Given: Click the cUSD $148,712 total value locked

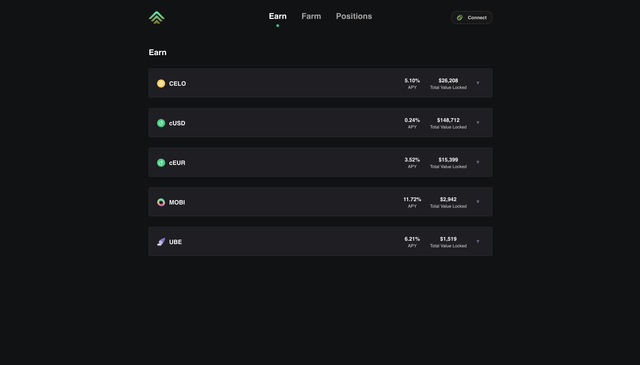Looking at the screenshot, I should (x=448, y=120).
